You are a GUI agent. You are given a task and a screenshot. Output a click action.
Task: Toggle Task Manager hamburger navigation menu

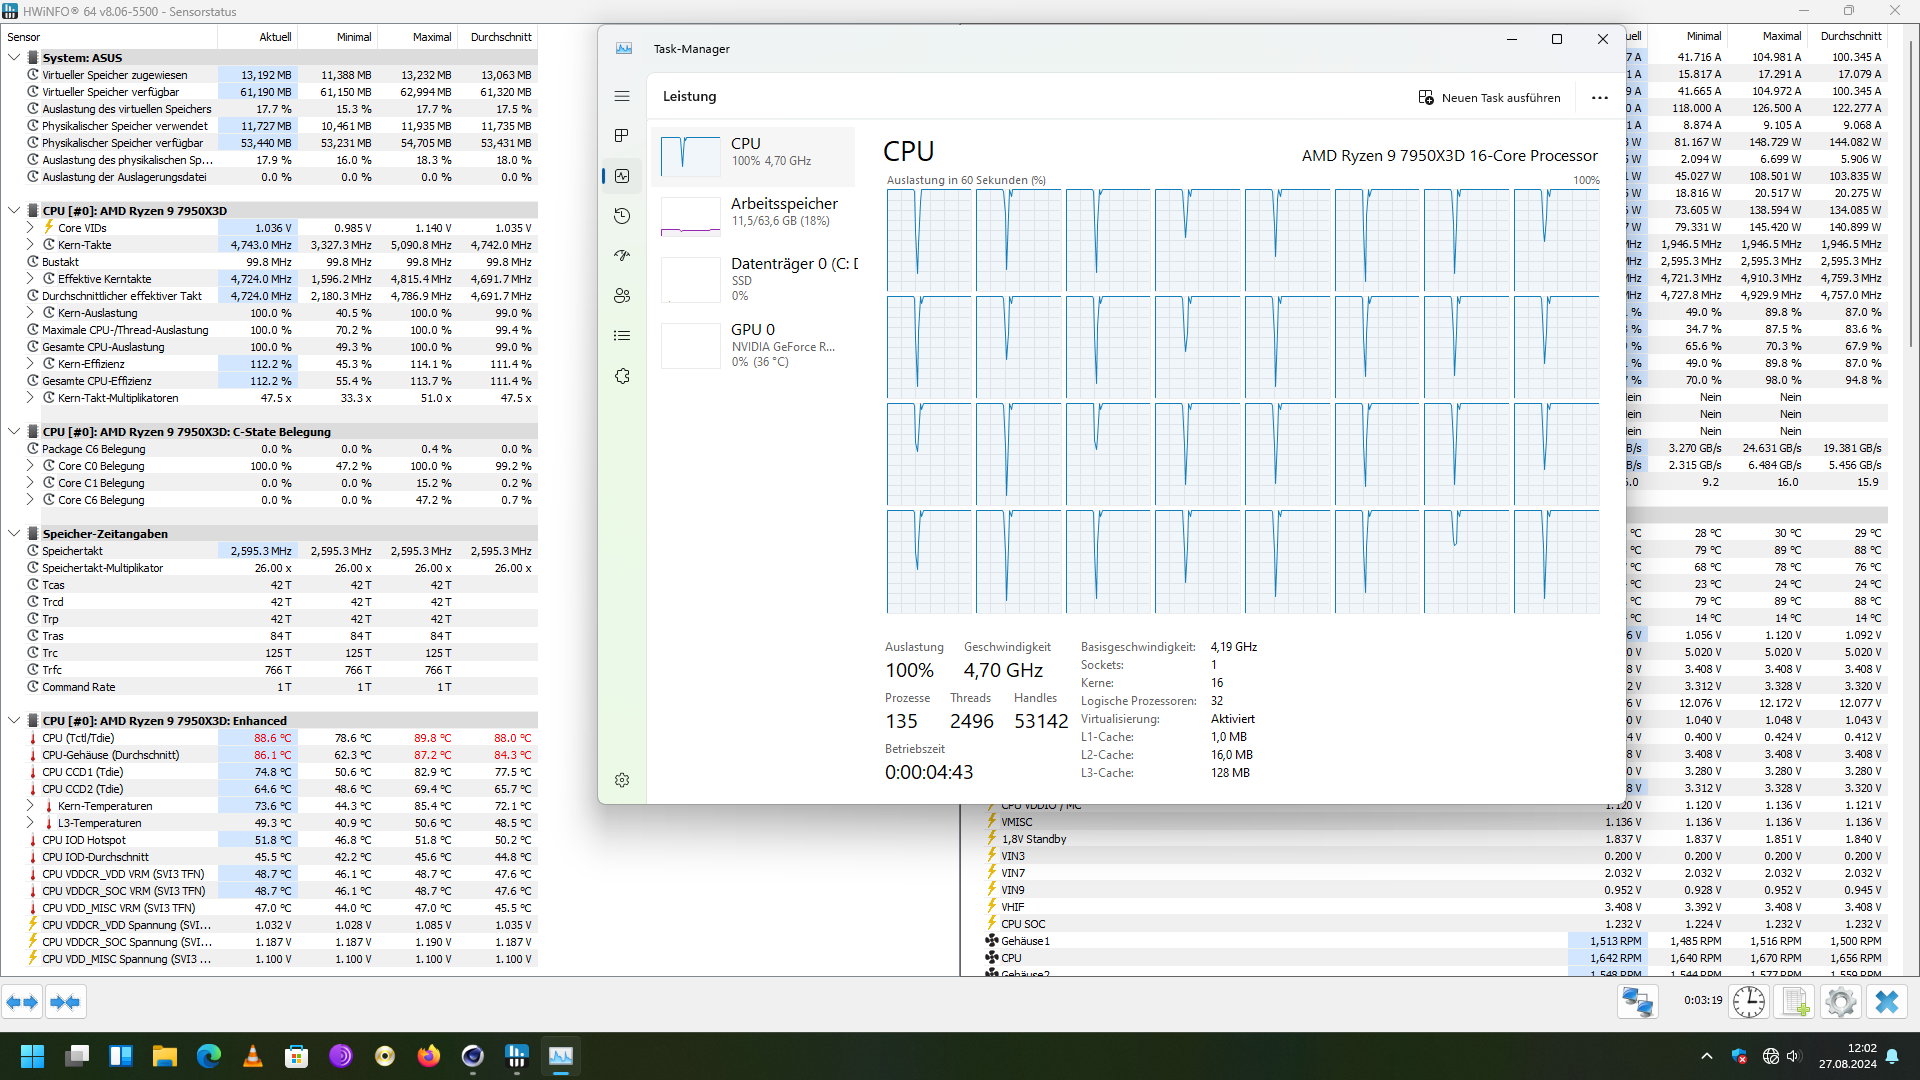tap(622, 96)
